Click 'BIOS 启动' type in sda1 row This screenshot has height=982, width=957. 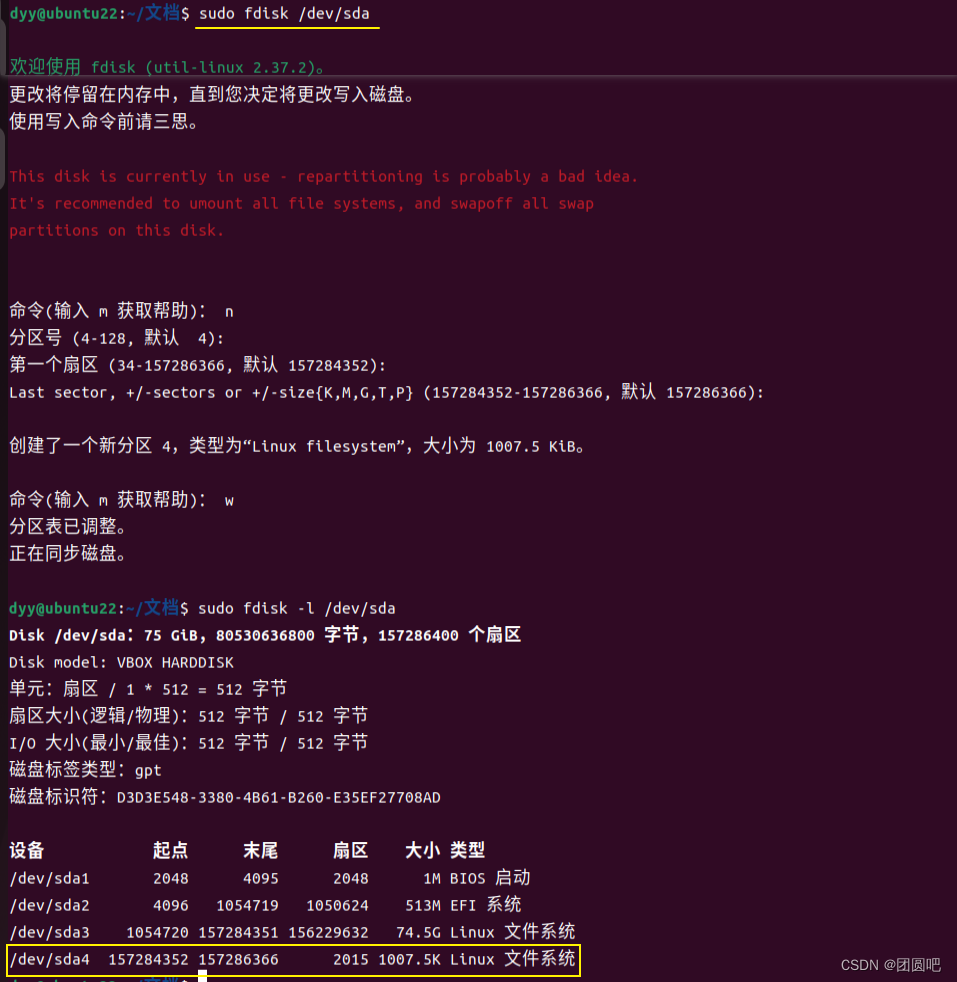click(x=490, y=877)
